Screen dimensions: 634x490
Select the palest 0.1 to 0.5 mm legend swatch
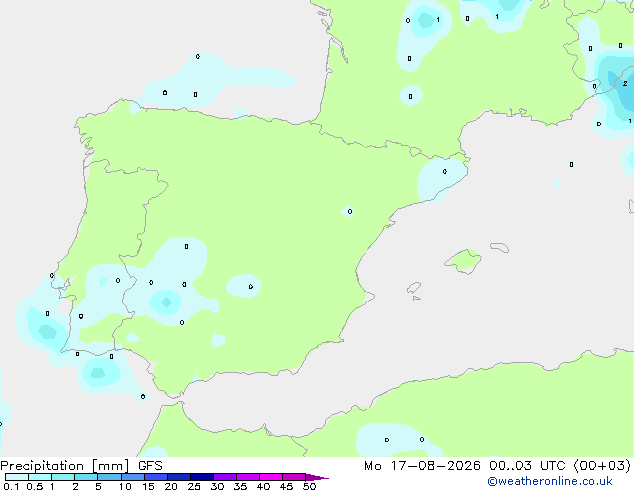[17, 477]
